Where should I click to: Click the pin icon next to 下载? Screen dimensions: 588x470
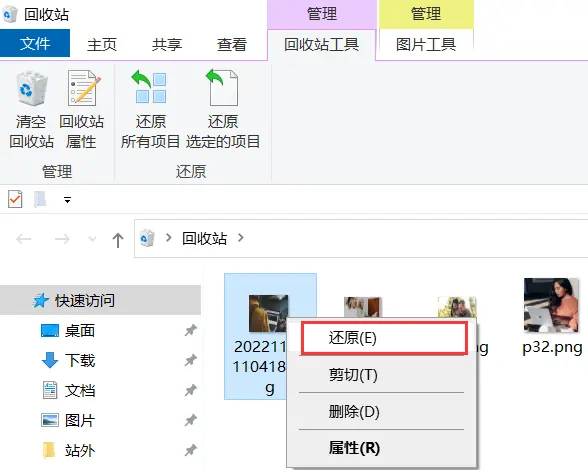(x=190, y=360)
